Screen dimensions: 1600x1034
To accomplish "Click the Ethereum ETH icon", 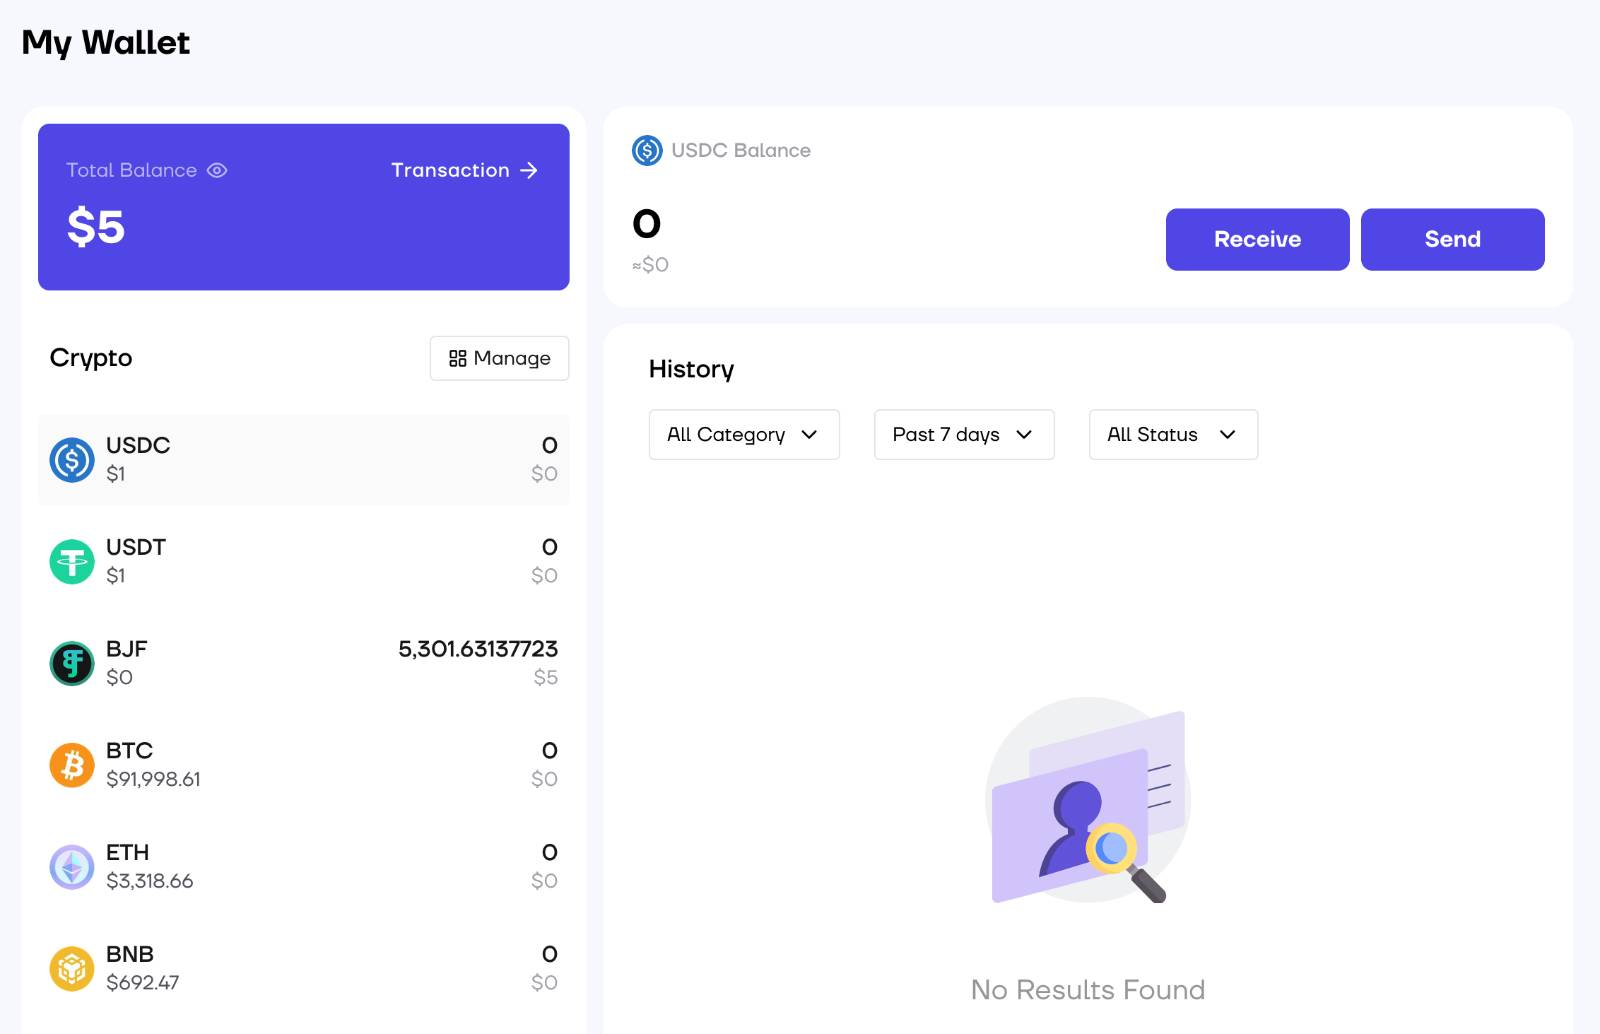I will click(72, 867).
